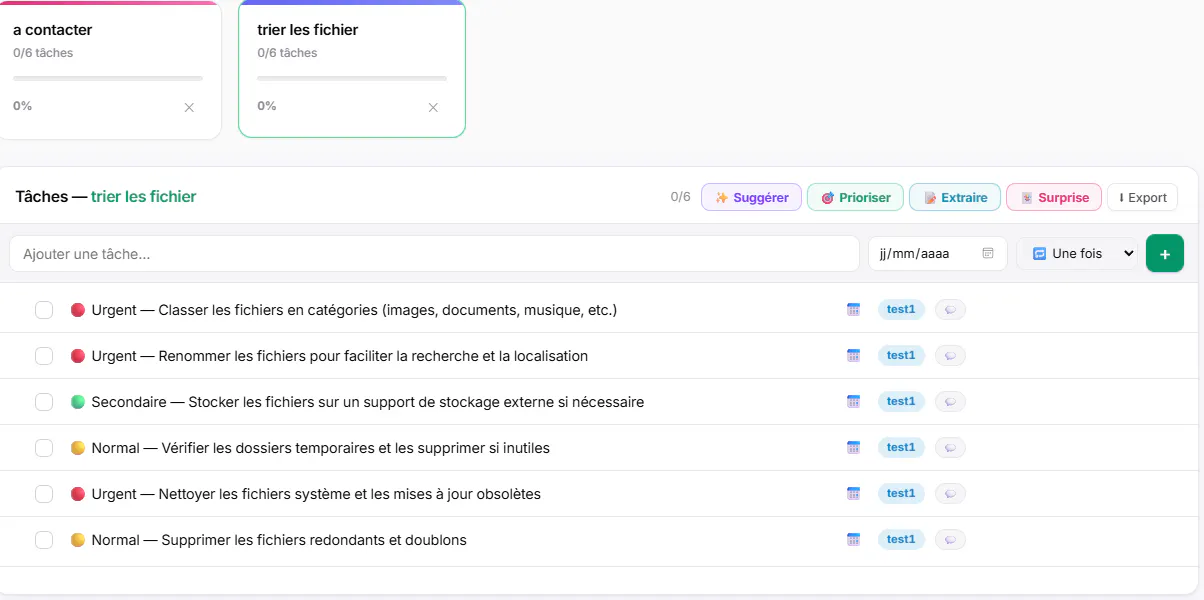Click the red priority dot on Nettoyer les fichiers task
1204x600 pixels.
pyautogui.click(x=78, y=494)
